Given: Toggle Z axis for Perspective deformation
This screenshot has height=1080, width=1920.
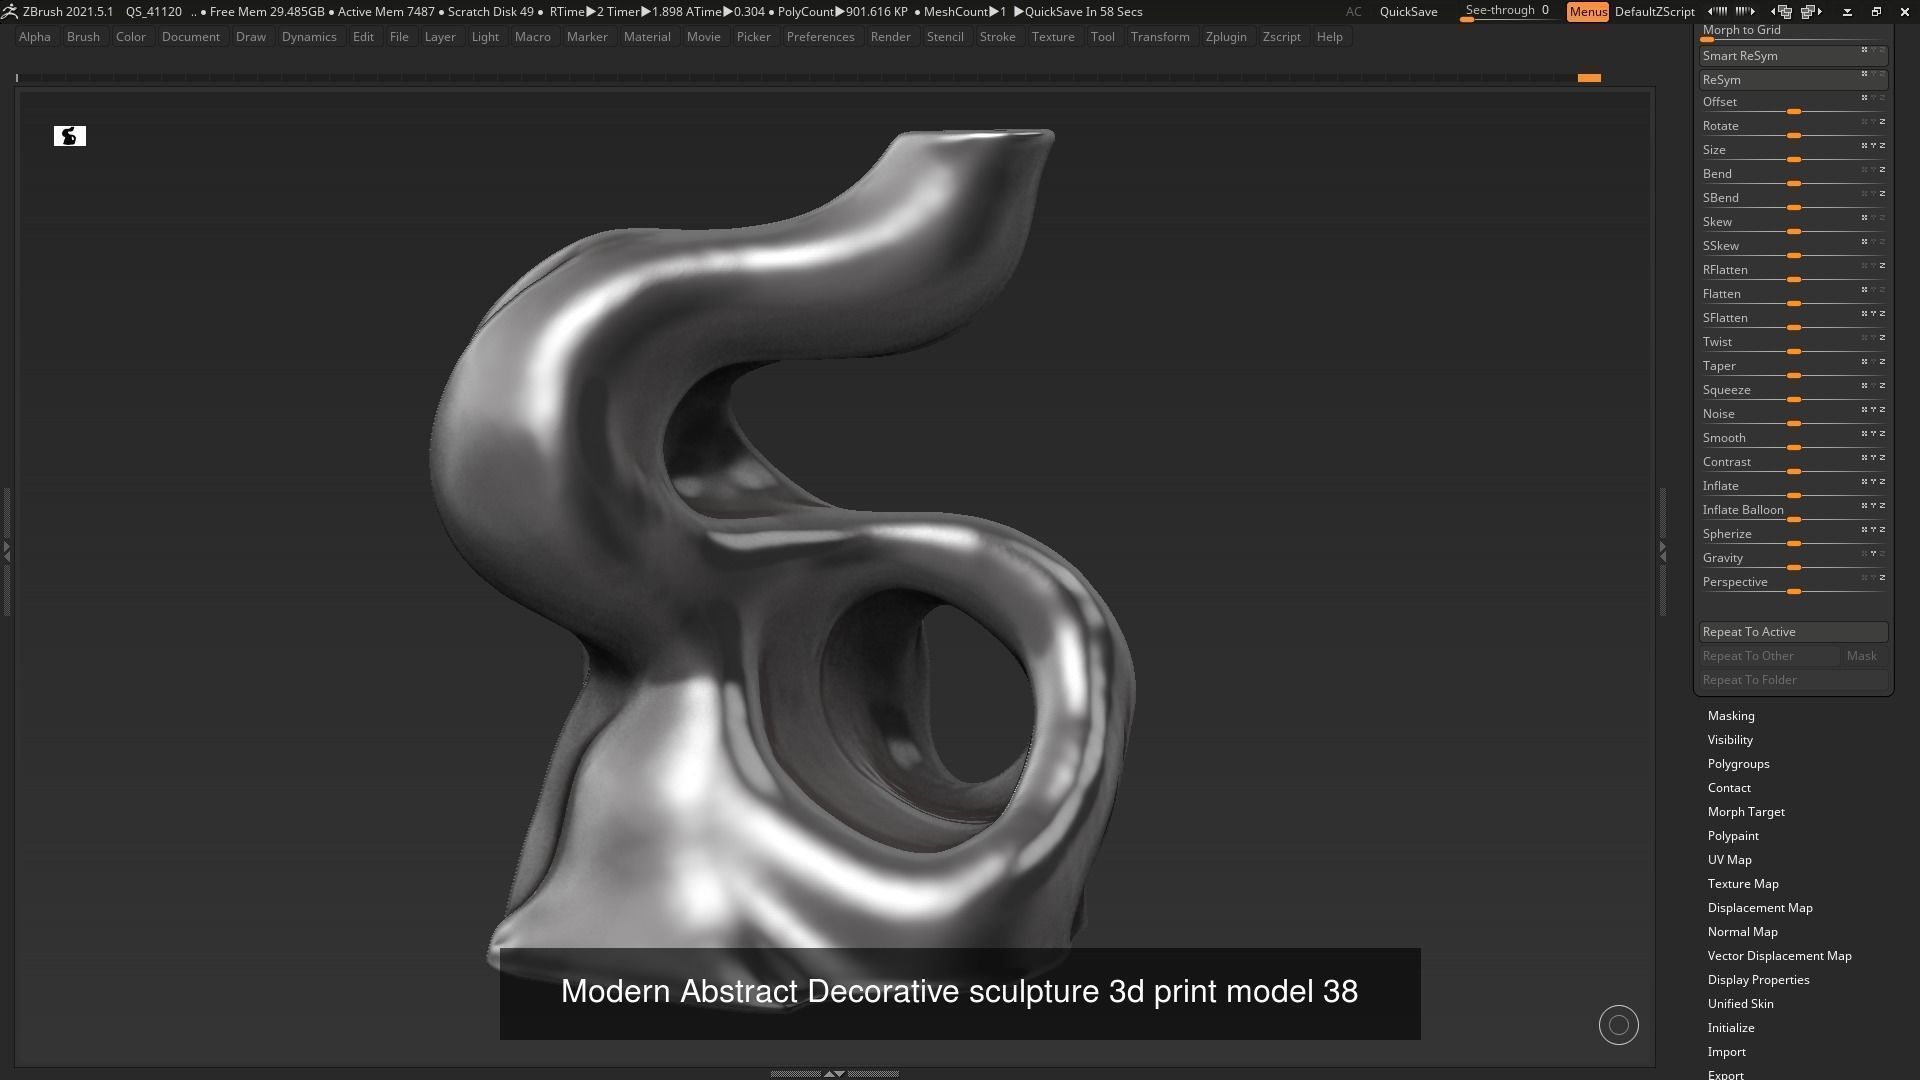Looking at the screenshot, I should (x=1882, y=577).
